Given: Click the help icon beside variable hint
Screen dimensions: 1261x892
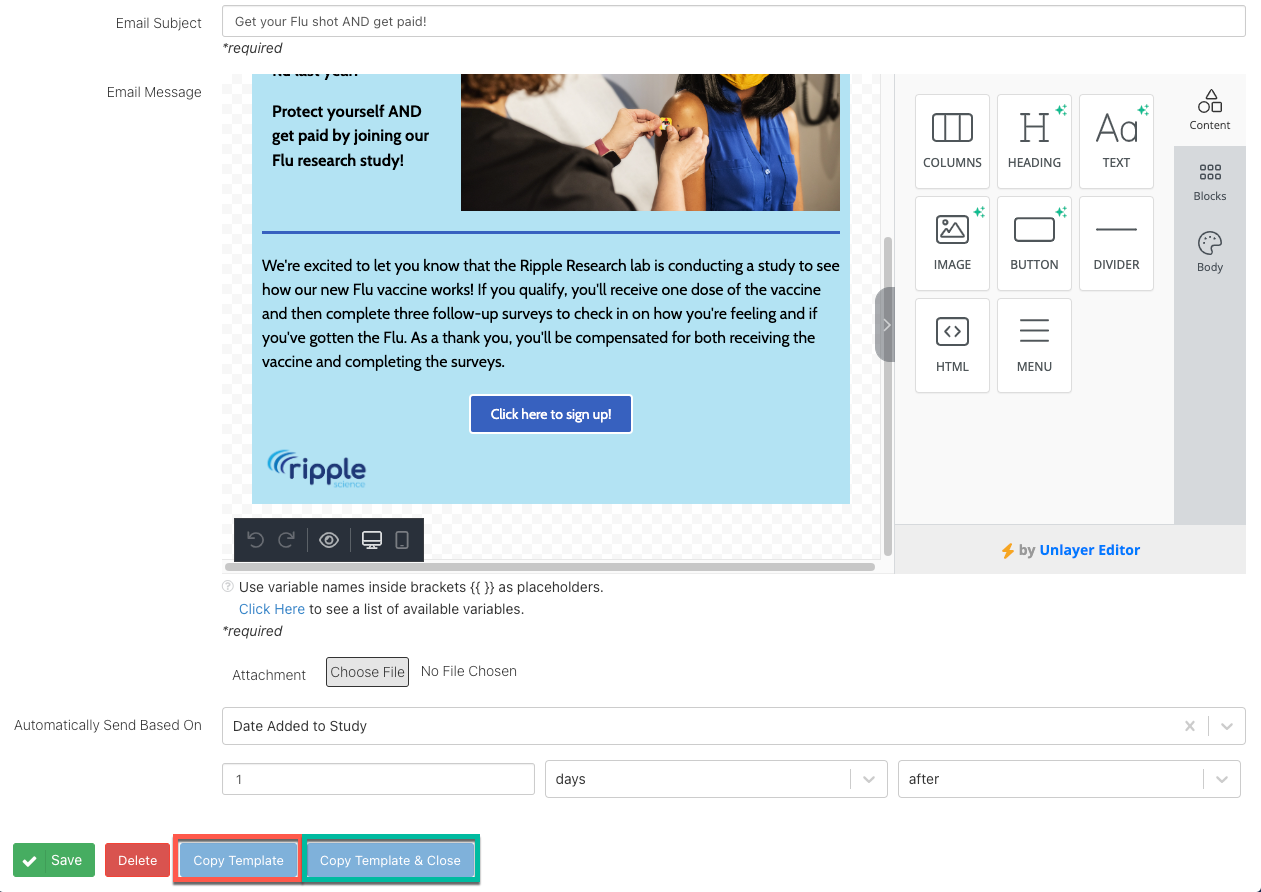Looking at the screenshot, I should click(228, 587).
